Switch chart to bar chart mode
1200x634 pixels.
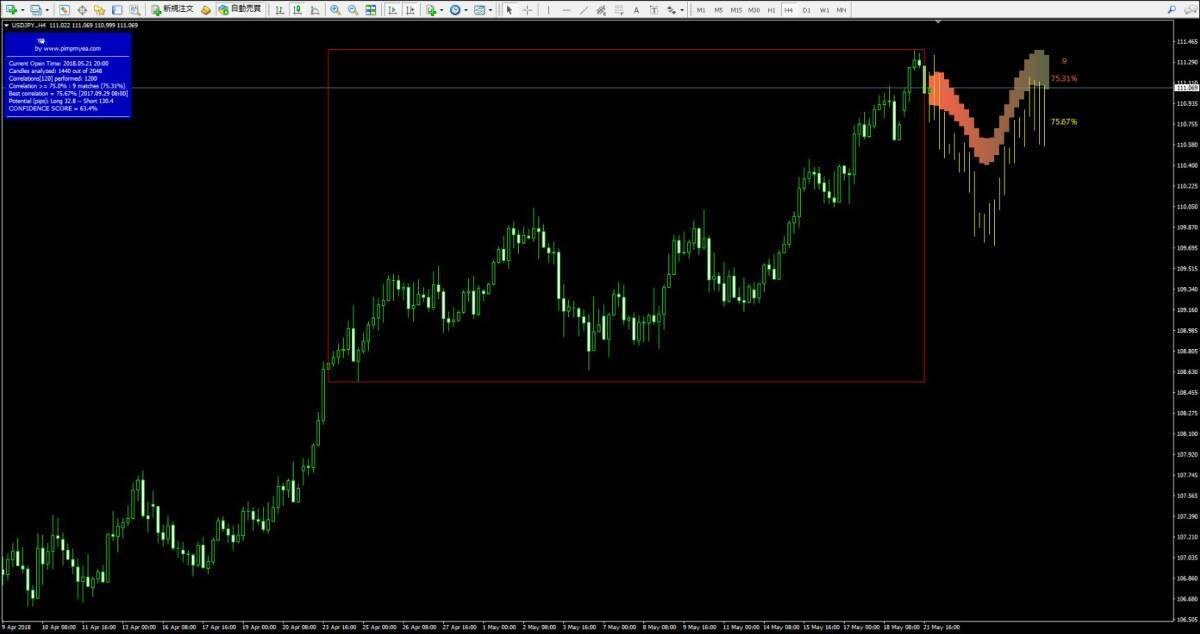279,10
